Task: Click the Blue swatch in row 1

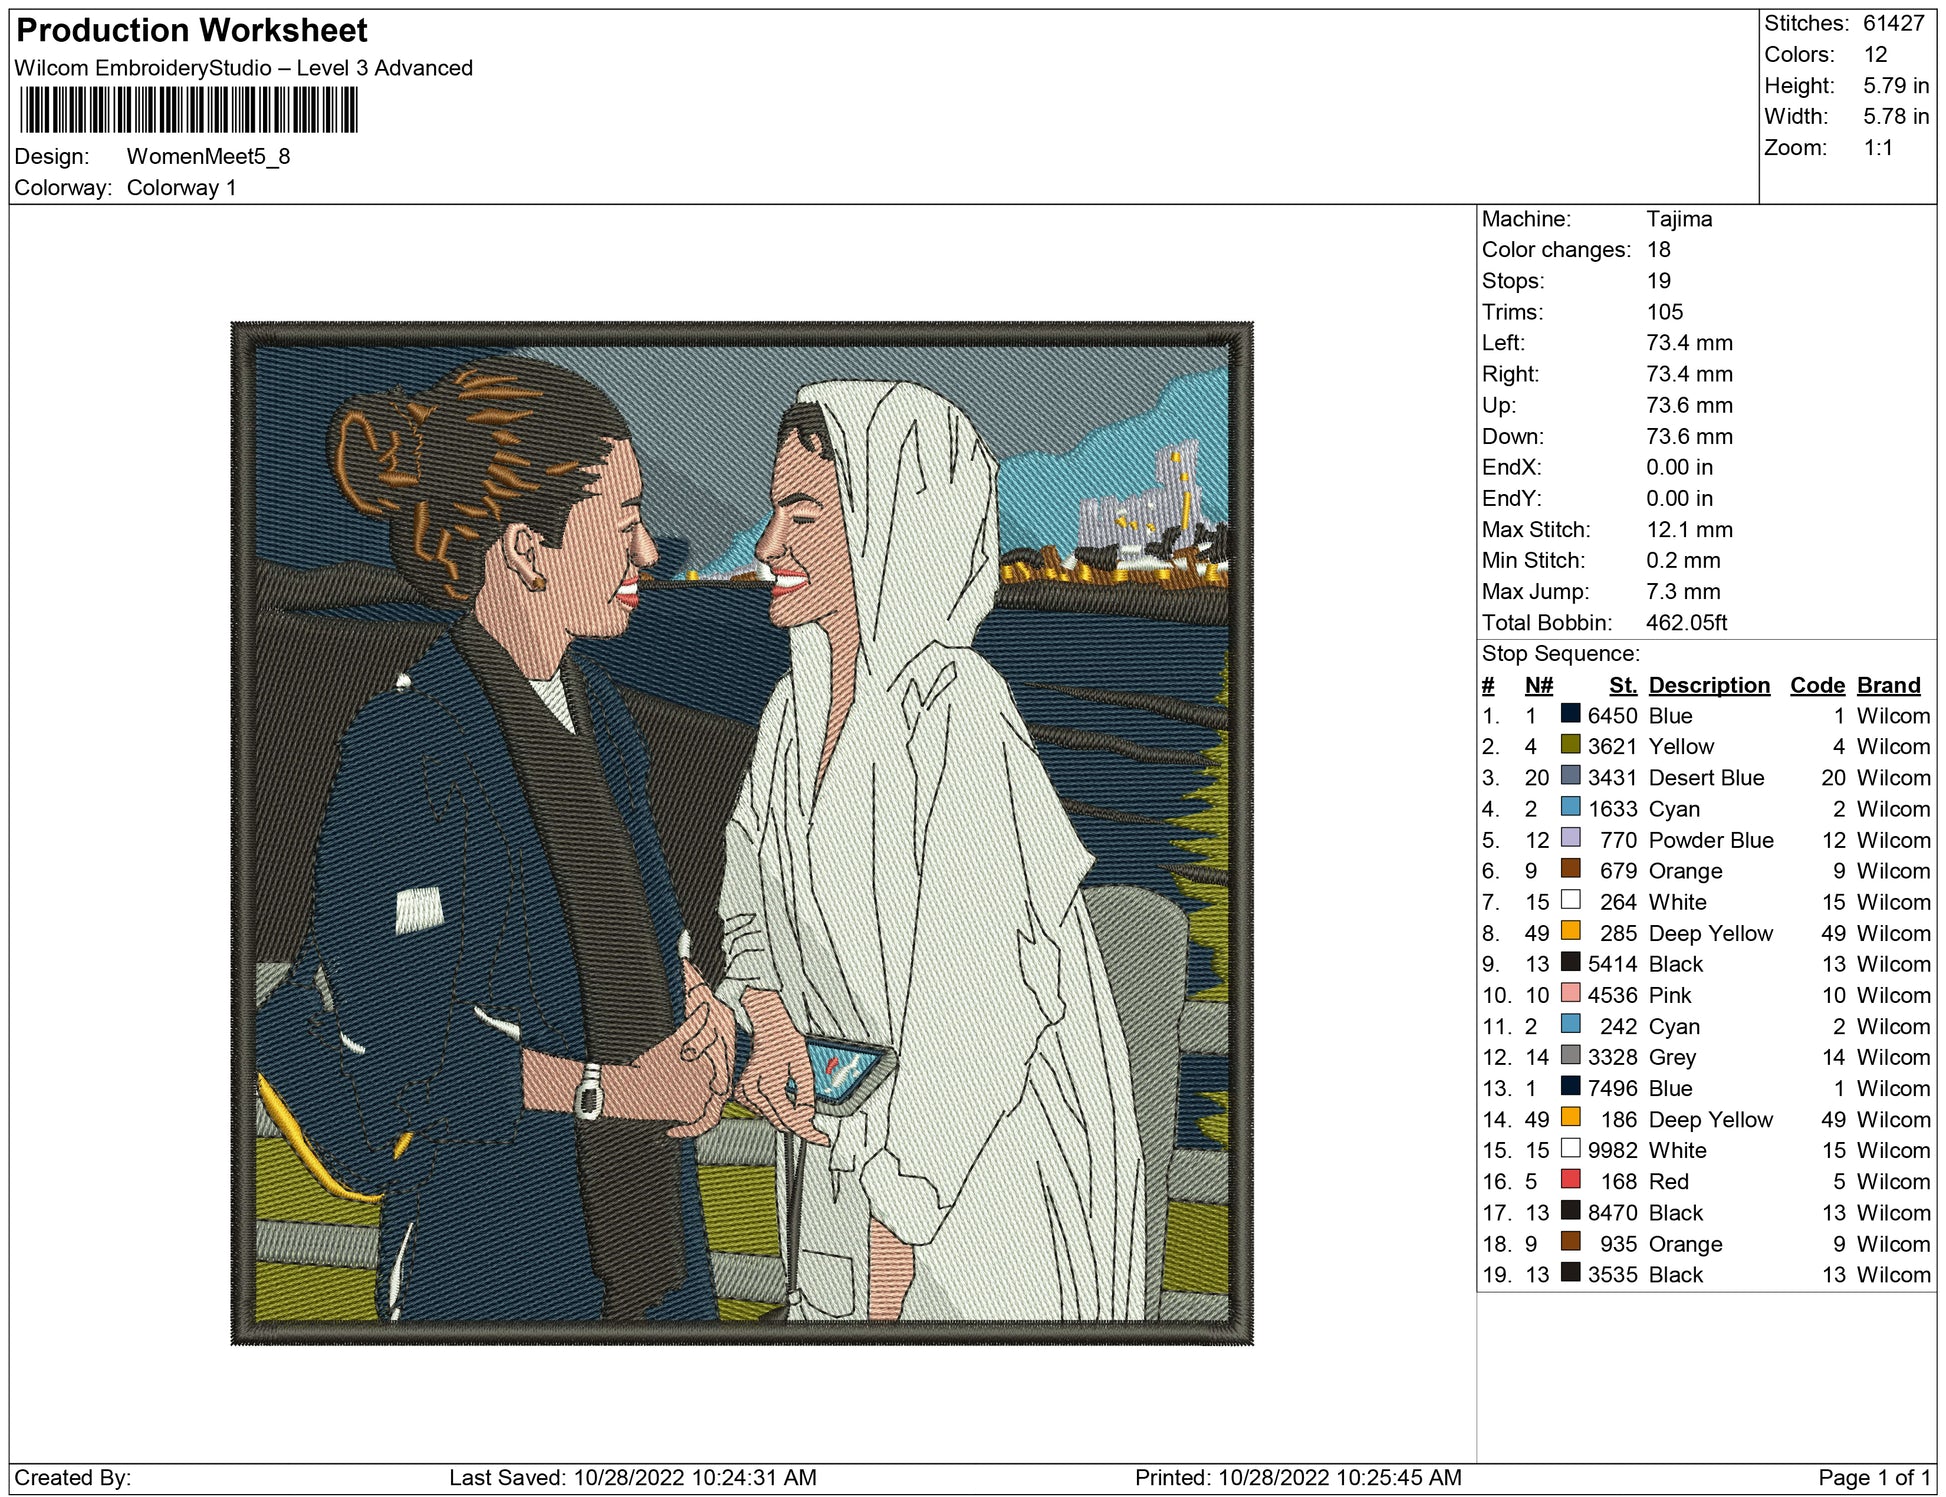Action: pos(1570,714)
